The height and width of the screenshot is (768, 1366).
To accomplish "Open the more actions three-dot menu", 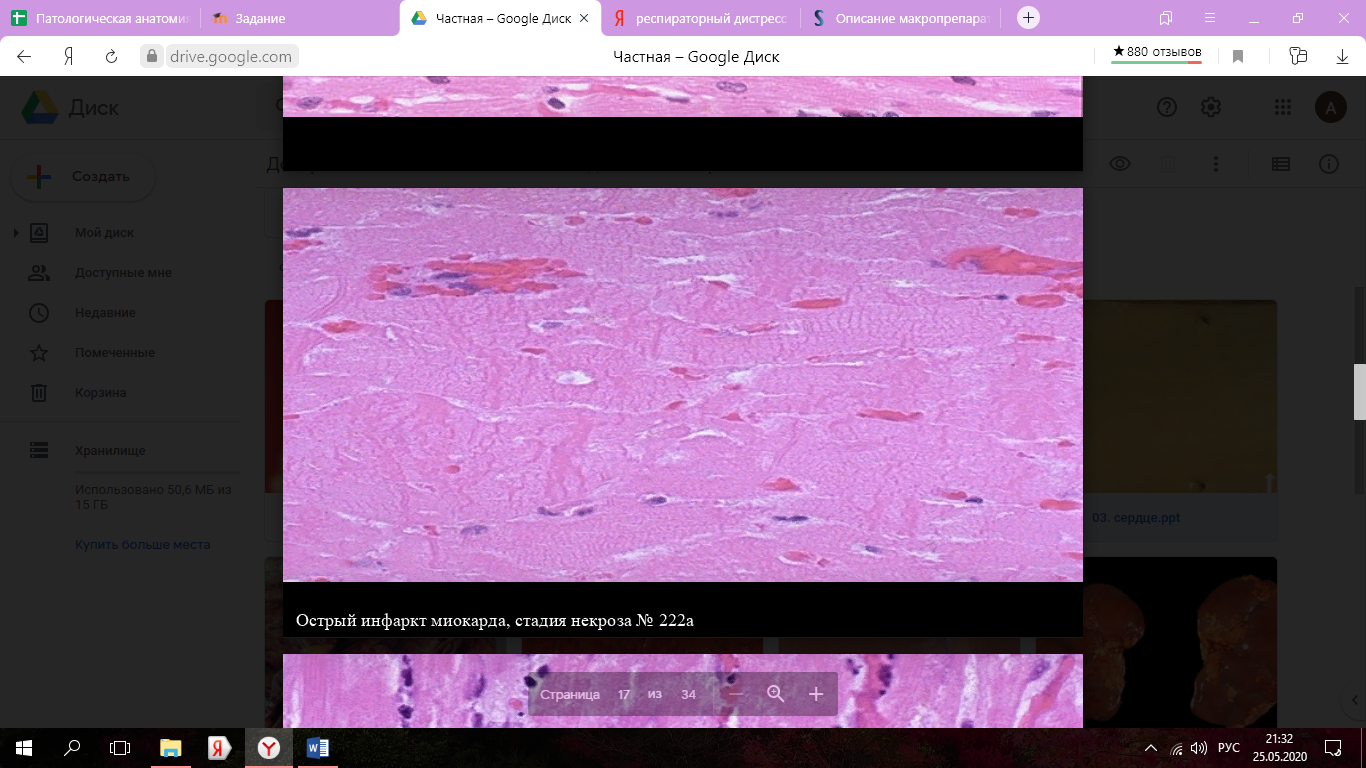I will [1216, 164].
